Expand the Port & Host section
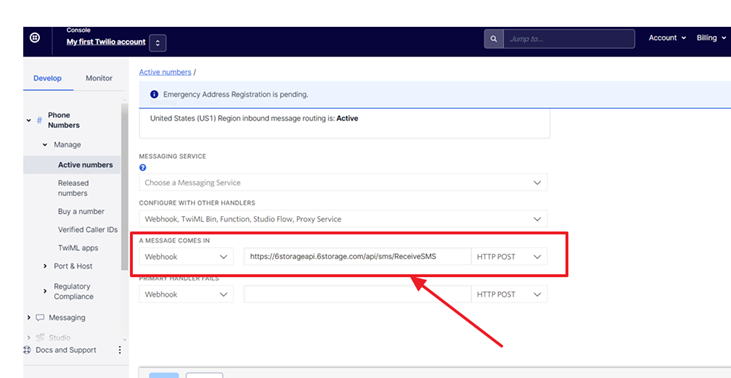The height and width of the screenshot is (378, 731). coord(45,266)
